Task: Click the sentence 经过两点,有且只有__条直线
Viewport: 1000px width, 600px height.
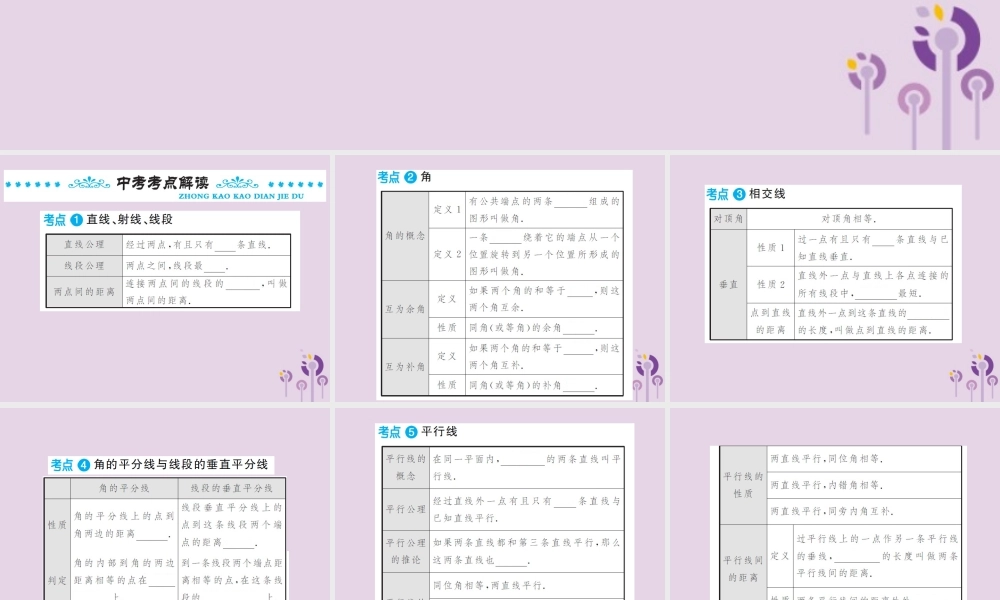Action: click(198, 244)
